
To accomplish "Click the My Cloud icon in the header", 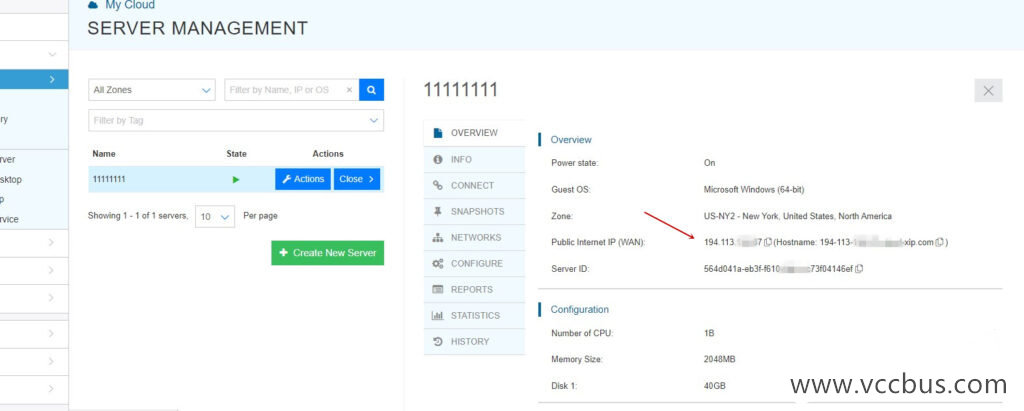I will [94, 5].
